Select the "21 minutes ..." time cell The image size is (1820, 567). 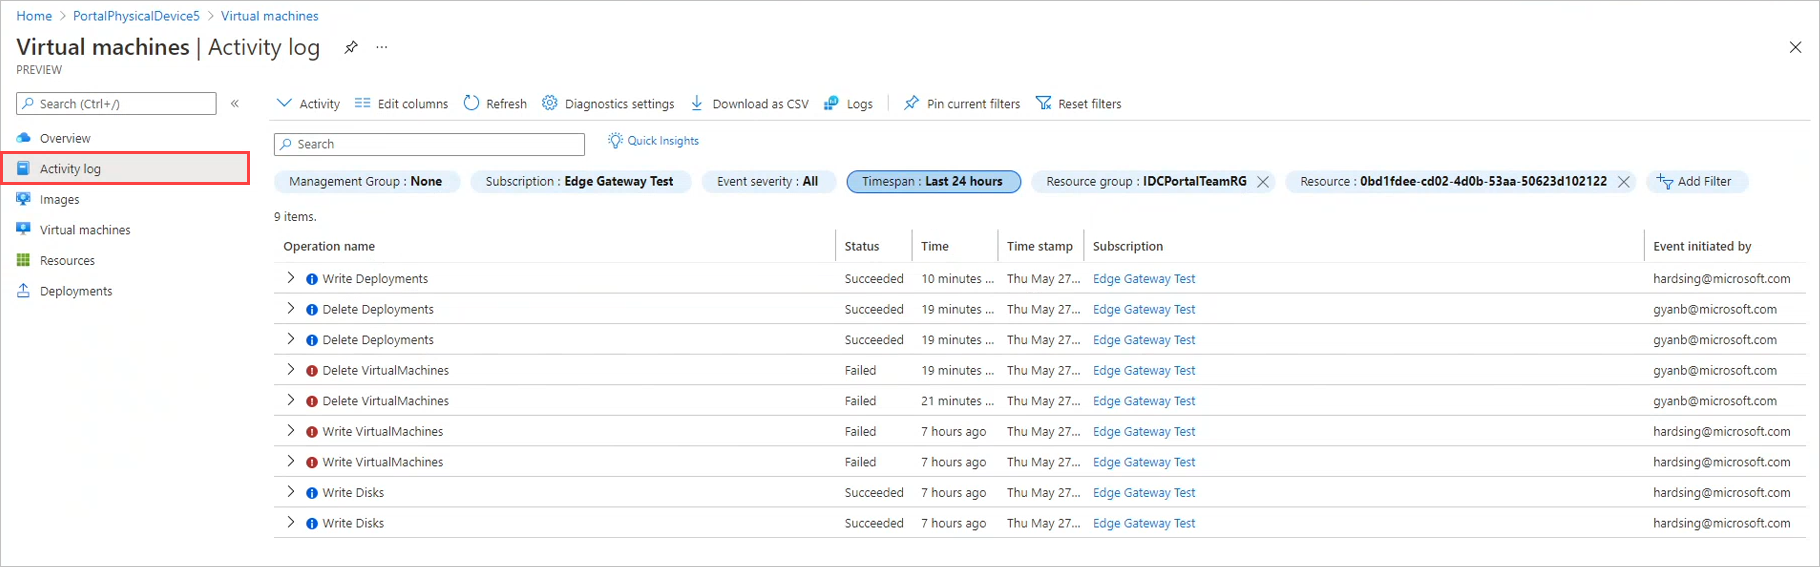click(958, 401)
